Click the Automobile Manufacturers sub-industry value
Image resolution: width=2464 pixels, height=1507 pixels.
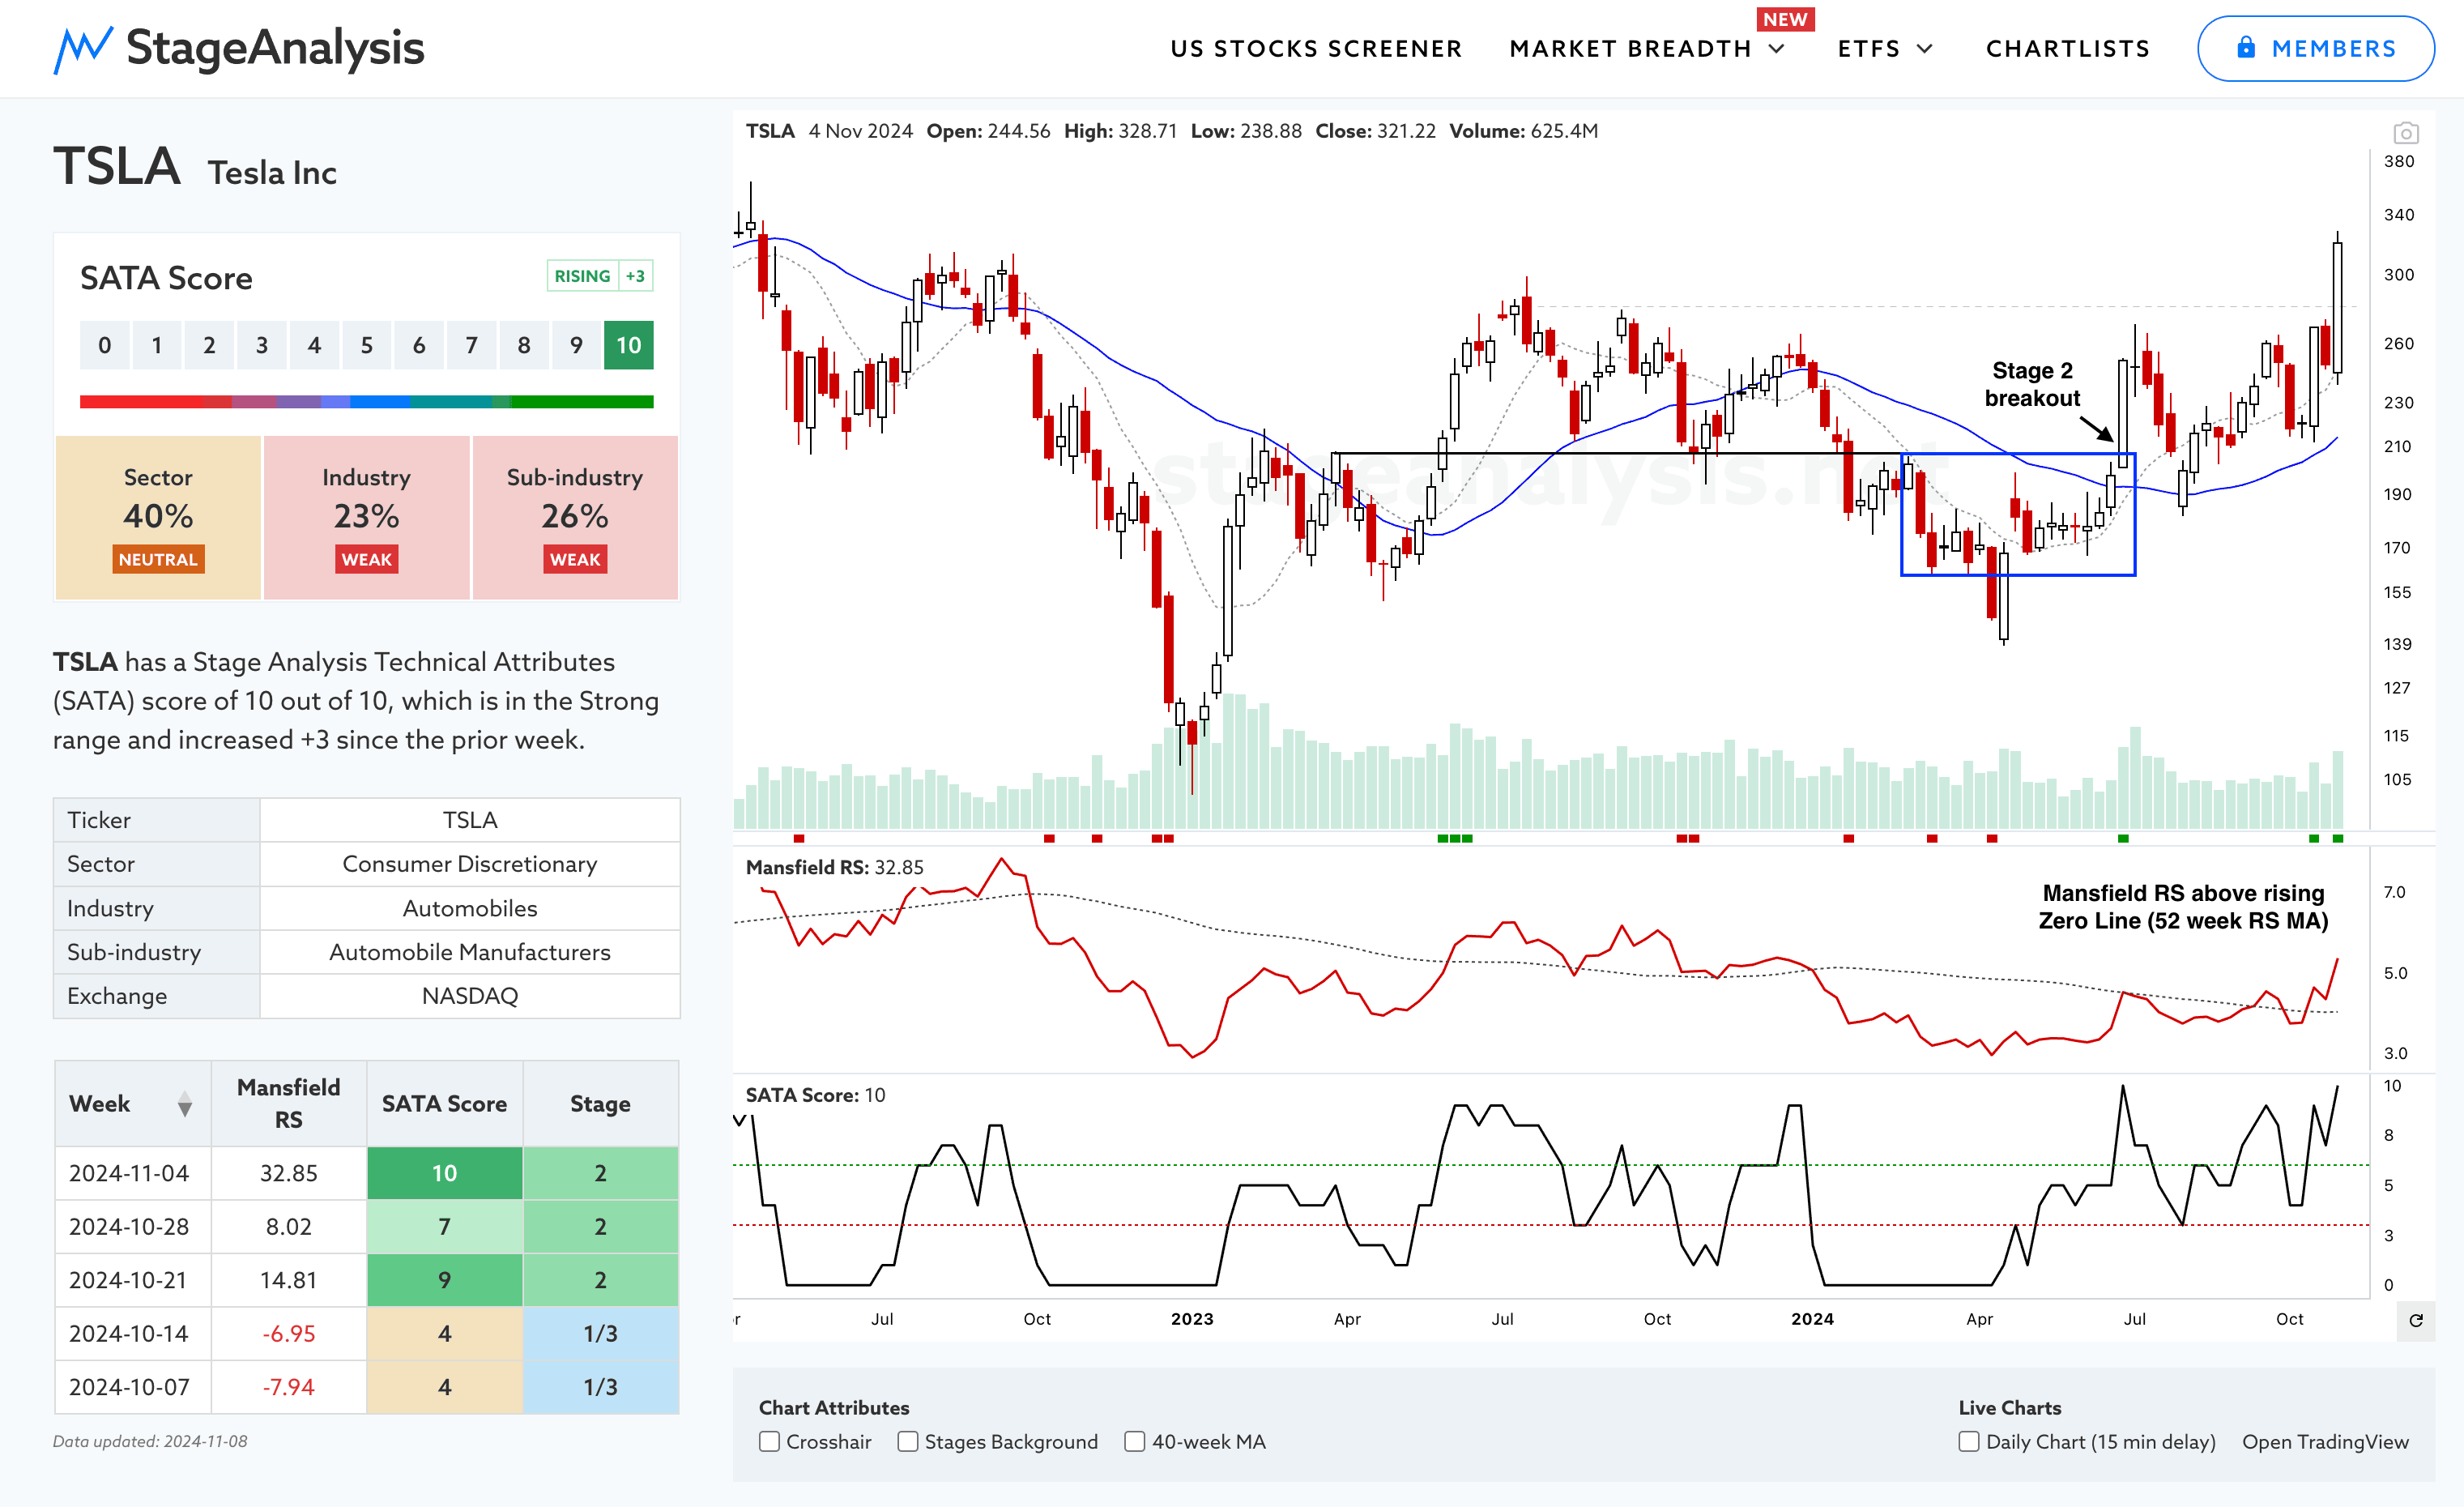click(469, 952)
